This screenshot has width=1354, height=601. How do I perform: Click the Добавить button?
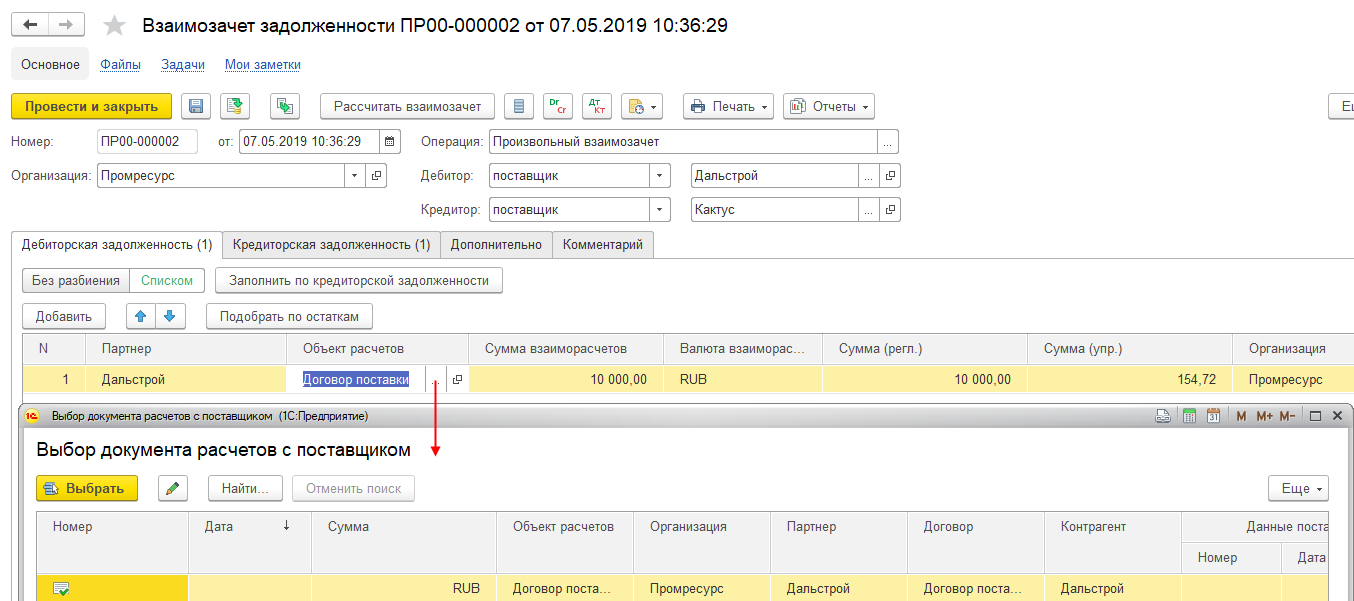64,316
